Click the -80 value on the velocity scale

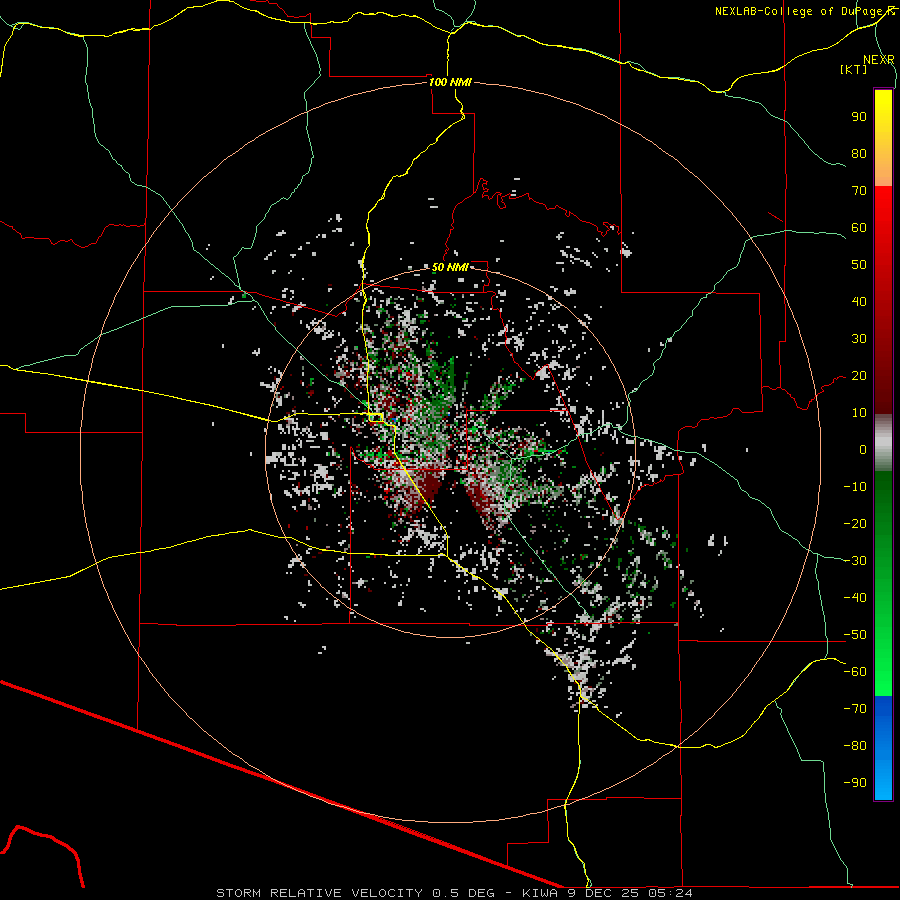point(855,746)
